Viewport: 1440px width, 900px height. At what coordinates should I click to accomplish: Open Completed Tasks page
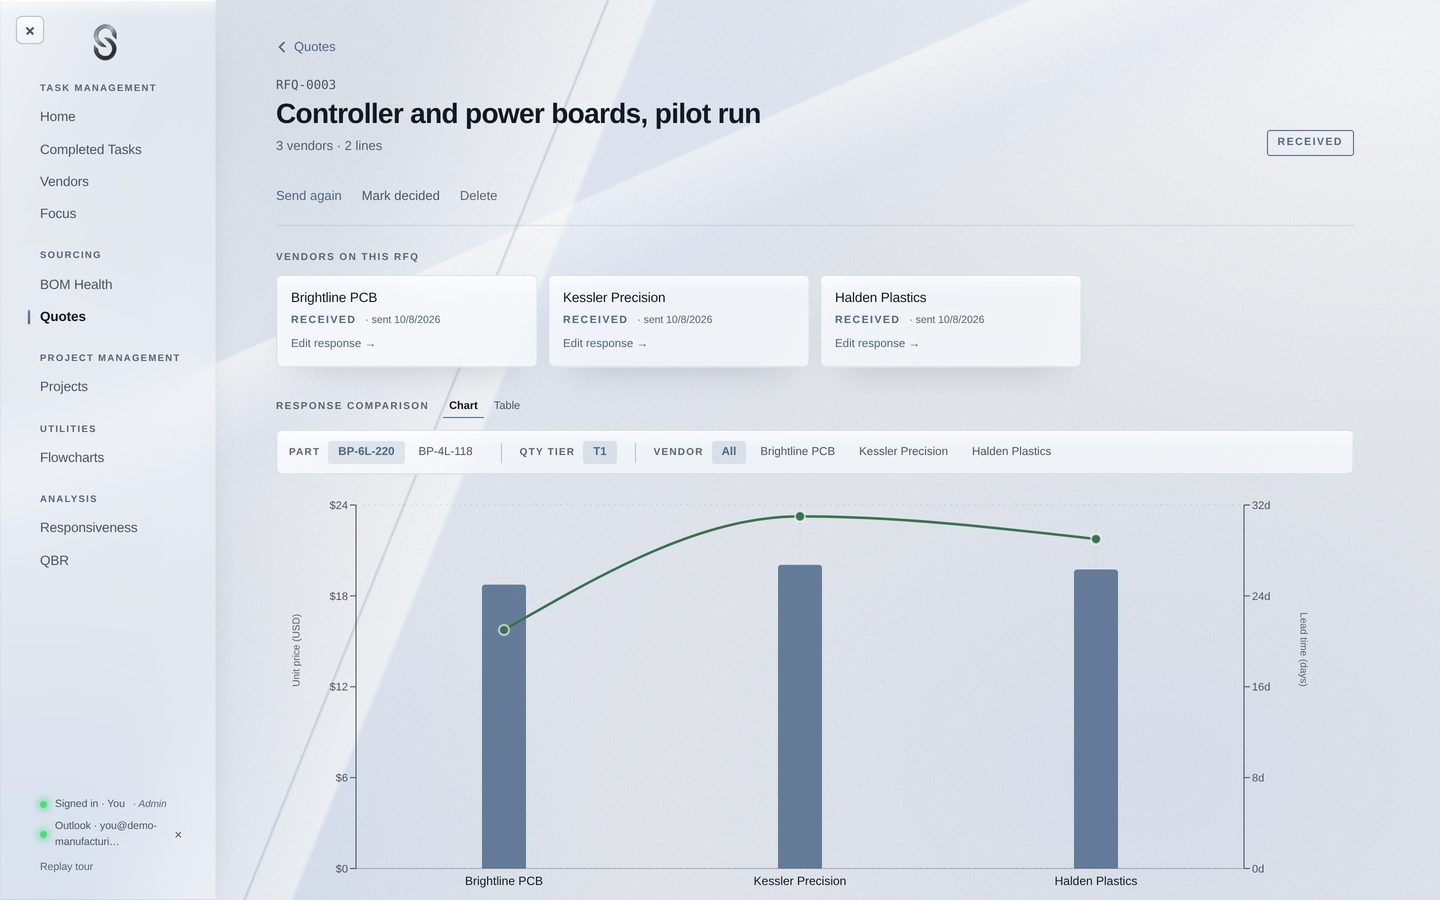point(91,150)
